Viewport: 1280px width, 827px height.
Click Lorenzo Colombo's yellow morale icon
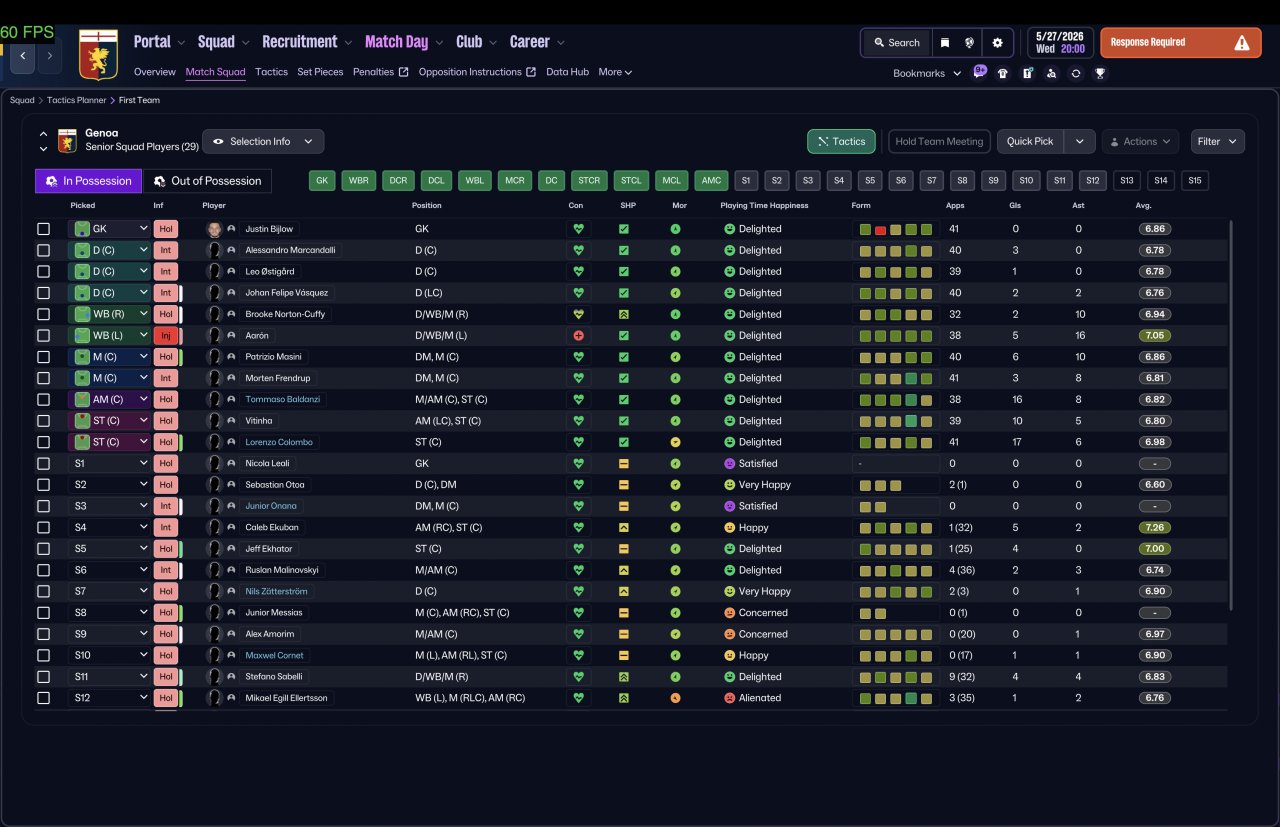click(x=676, y=442)
